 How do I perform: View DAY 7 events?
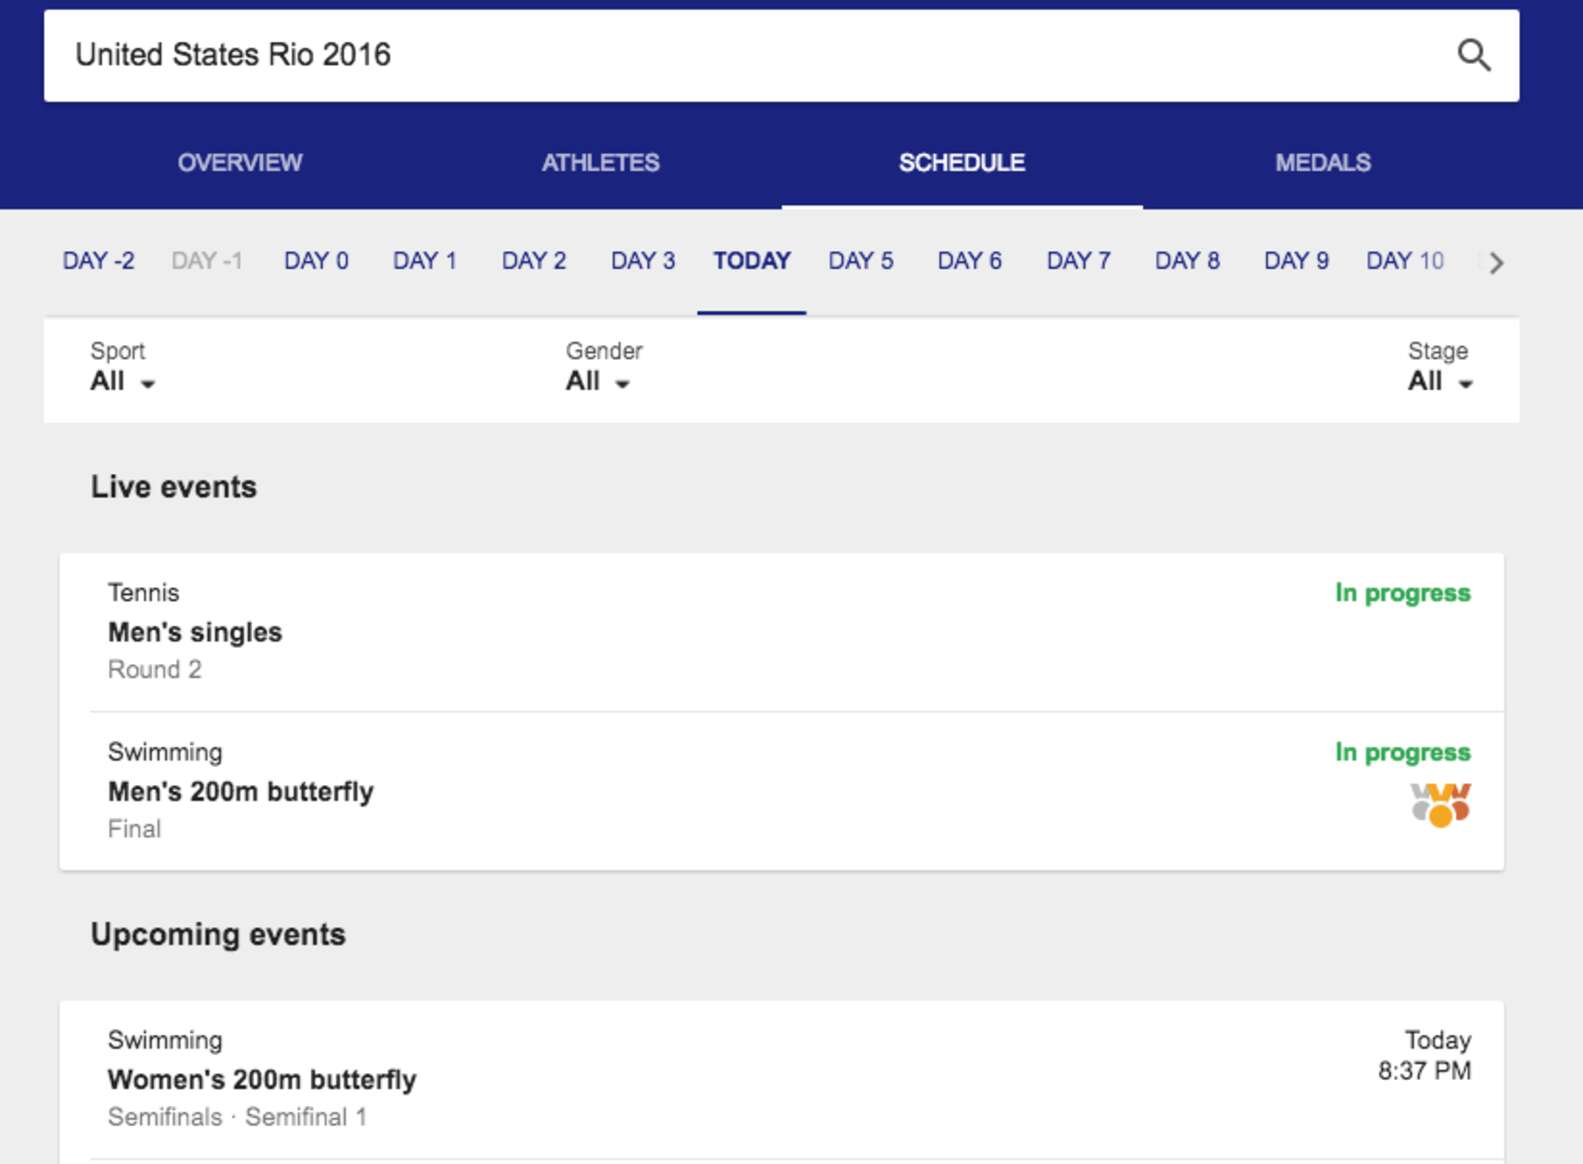pos(1079,261)
